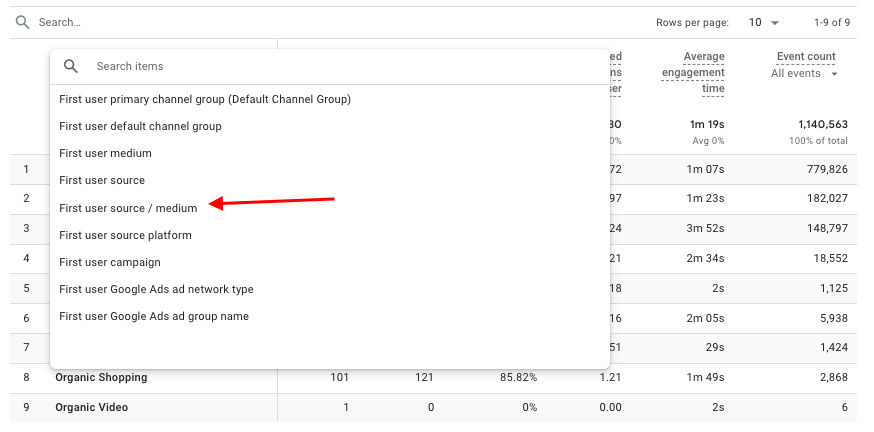Choose First user default channel group
This screenshot has width=874, height=432.
click(x=140, y=126)
